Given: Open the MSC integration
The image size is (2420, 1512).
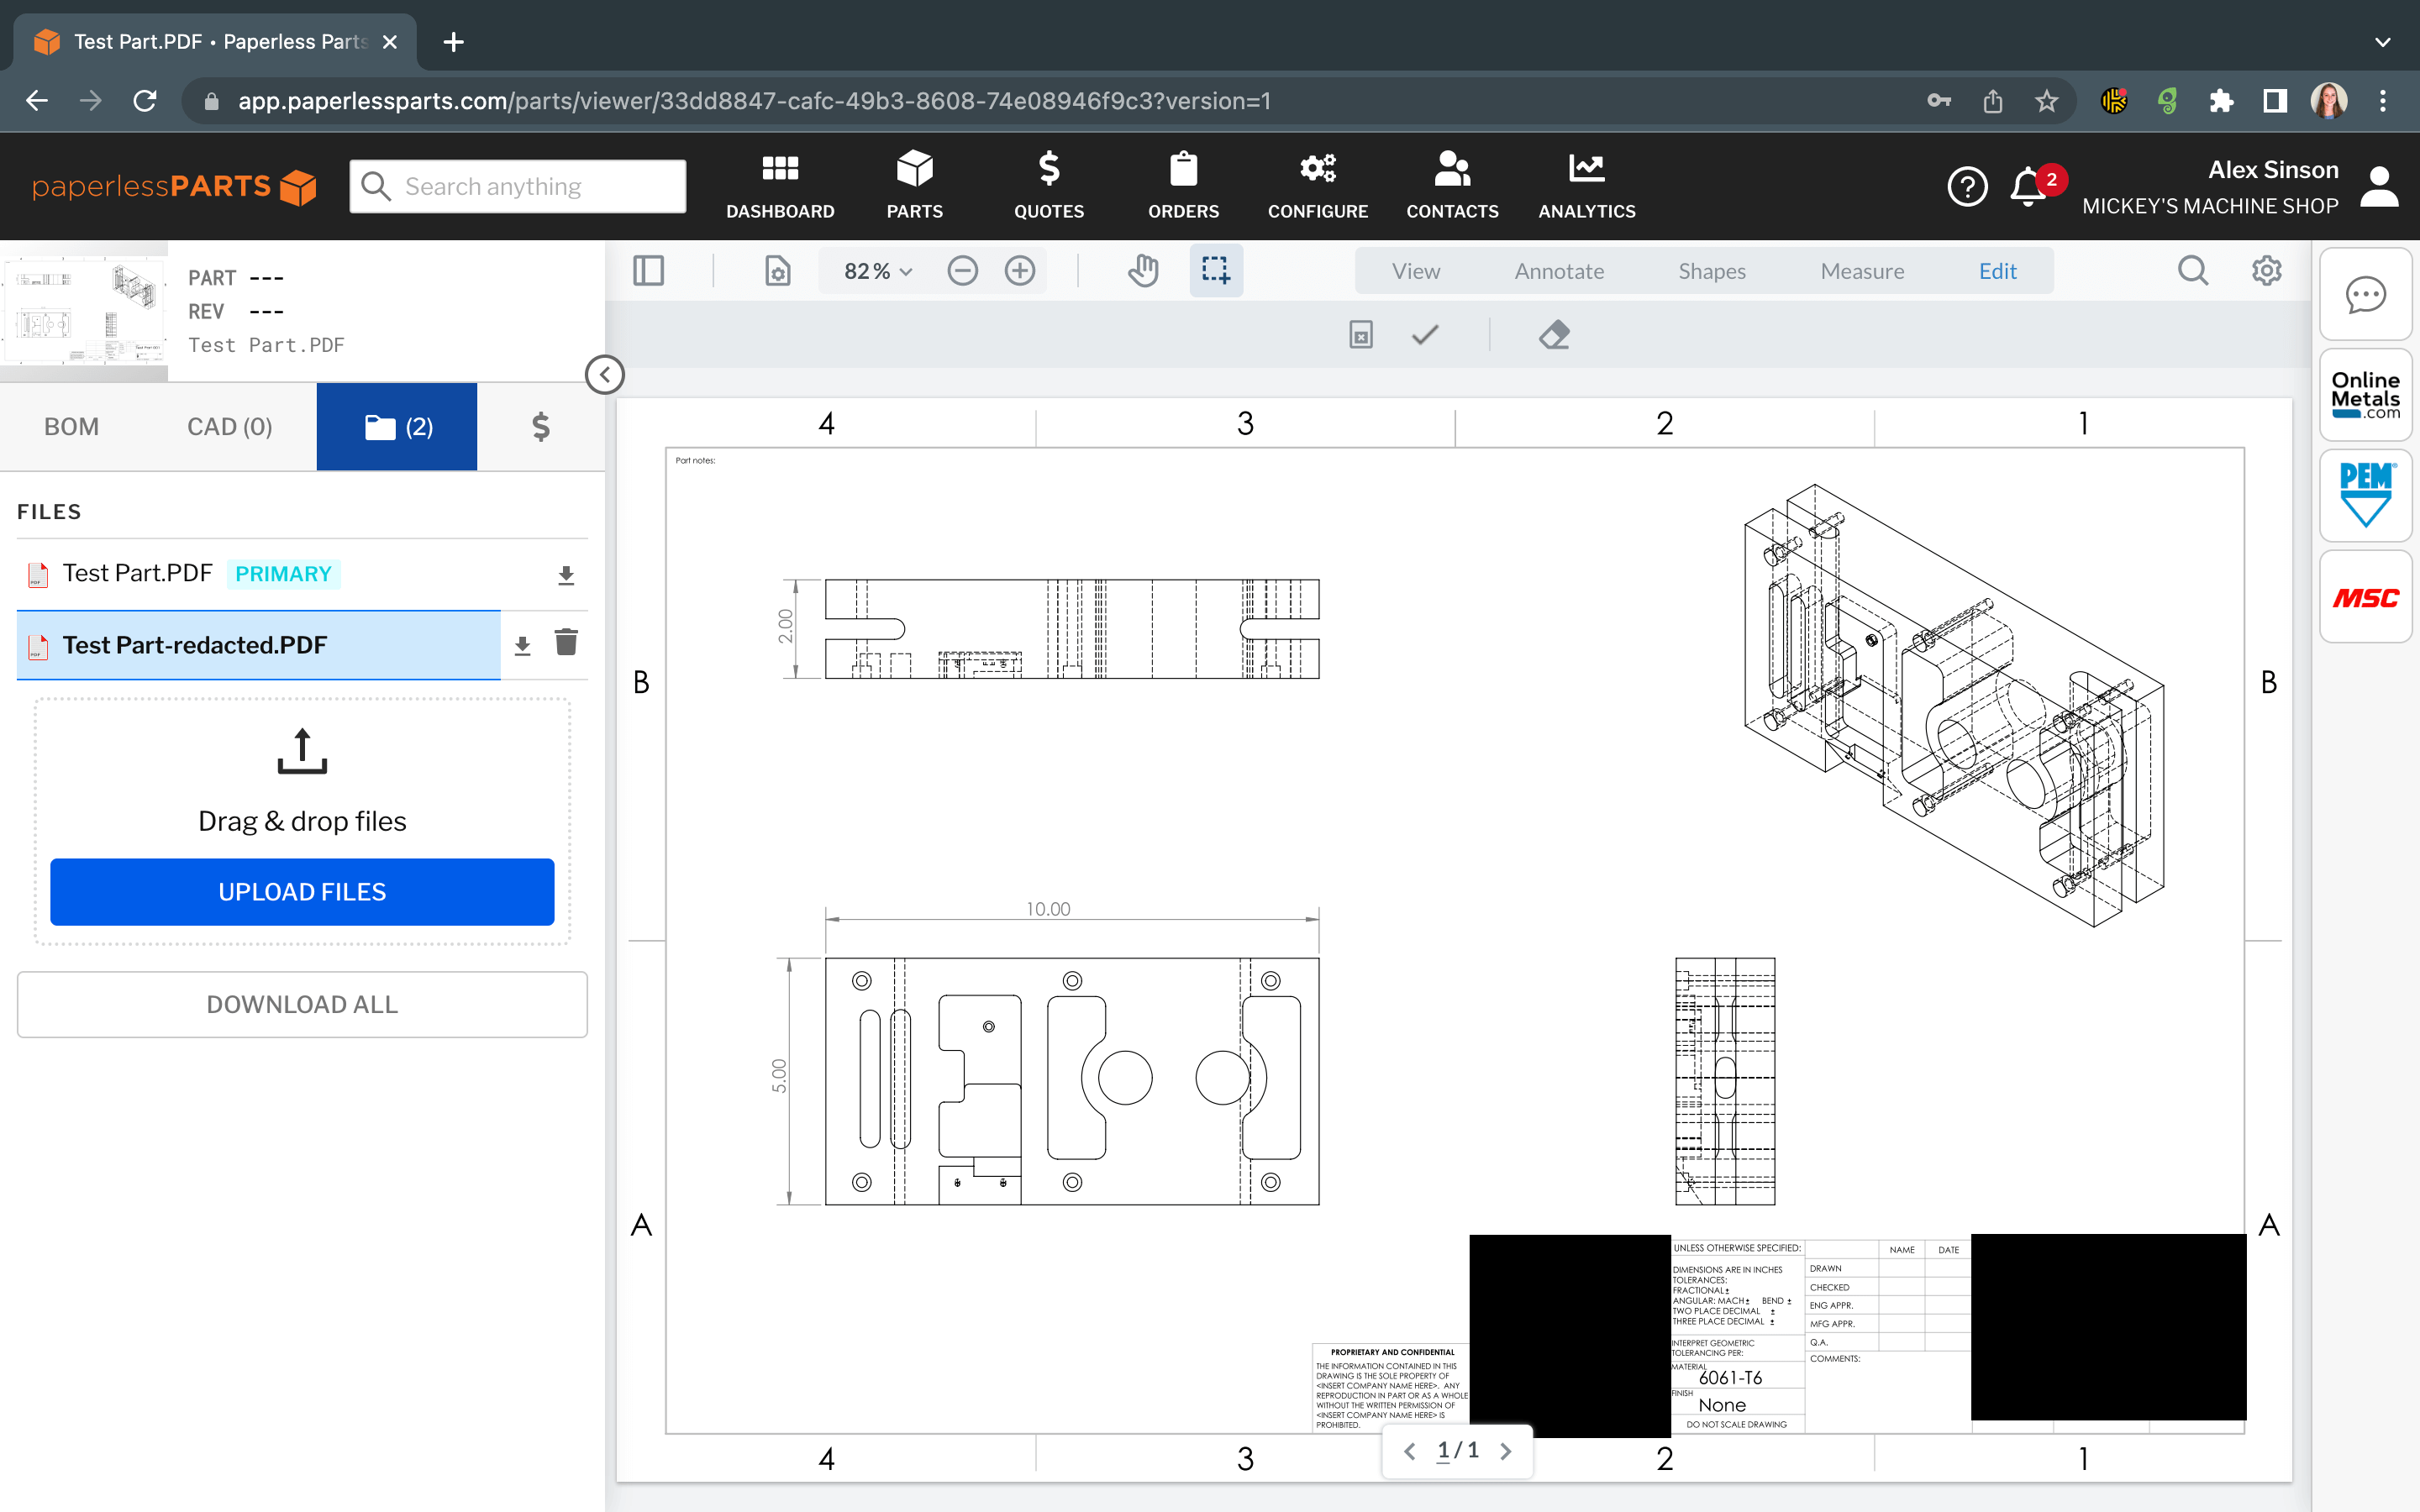Looking at the screenshot, I should pos(2365,597).
